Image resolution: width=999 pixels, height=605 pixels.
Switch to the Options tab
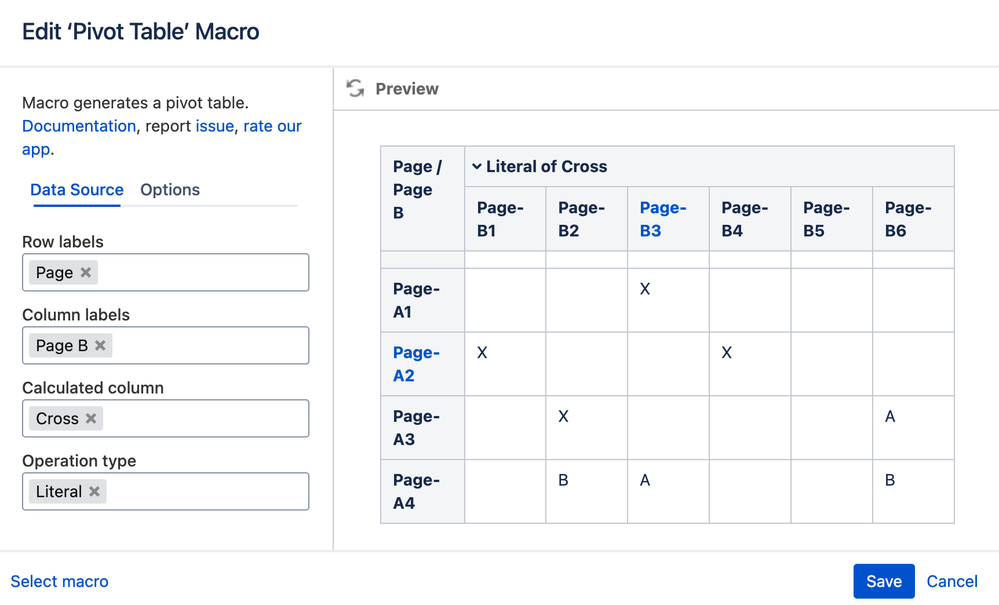pyautogui.click(x=170, y=190)
